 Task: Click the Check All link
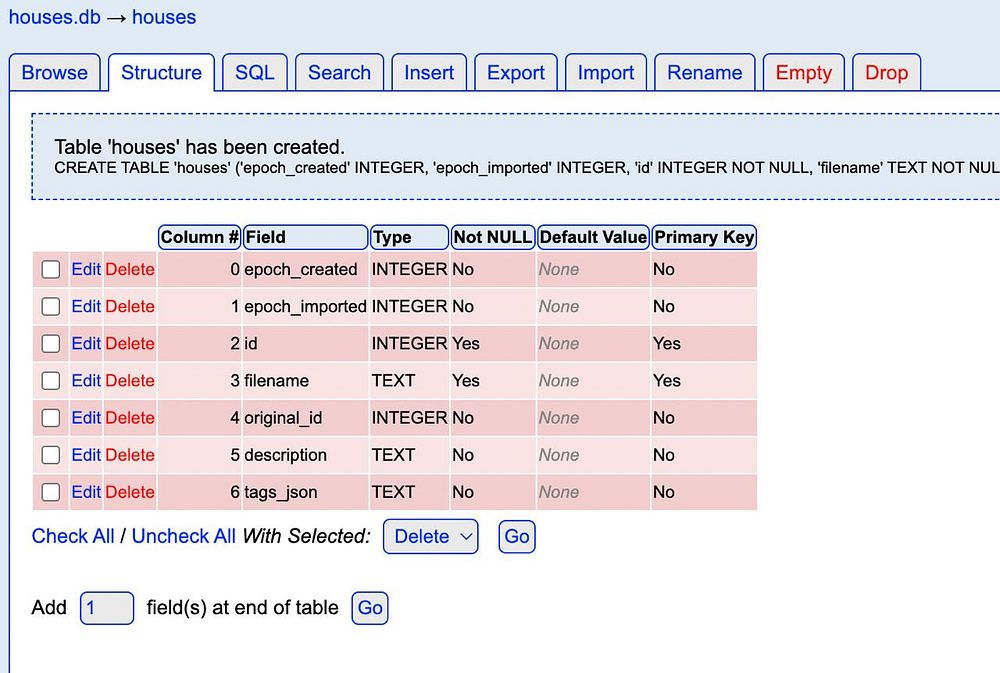73,536
